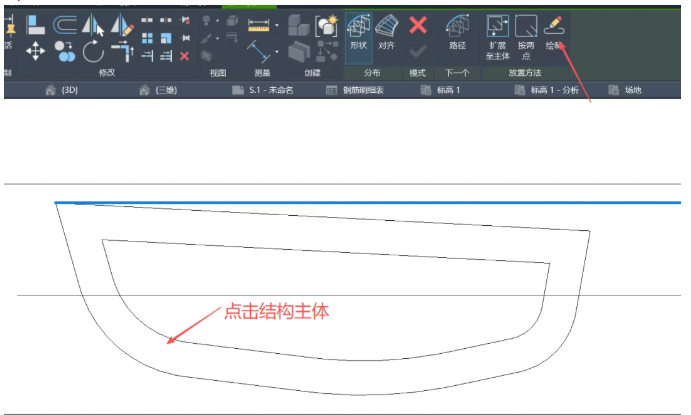Click the 修改 panel label

pos(107,72)
